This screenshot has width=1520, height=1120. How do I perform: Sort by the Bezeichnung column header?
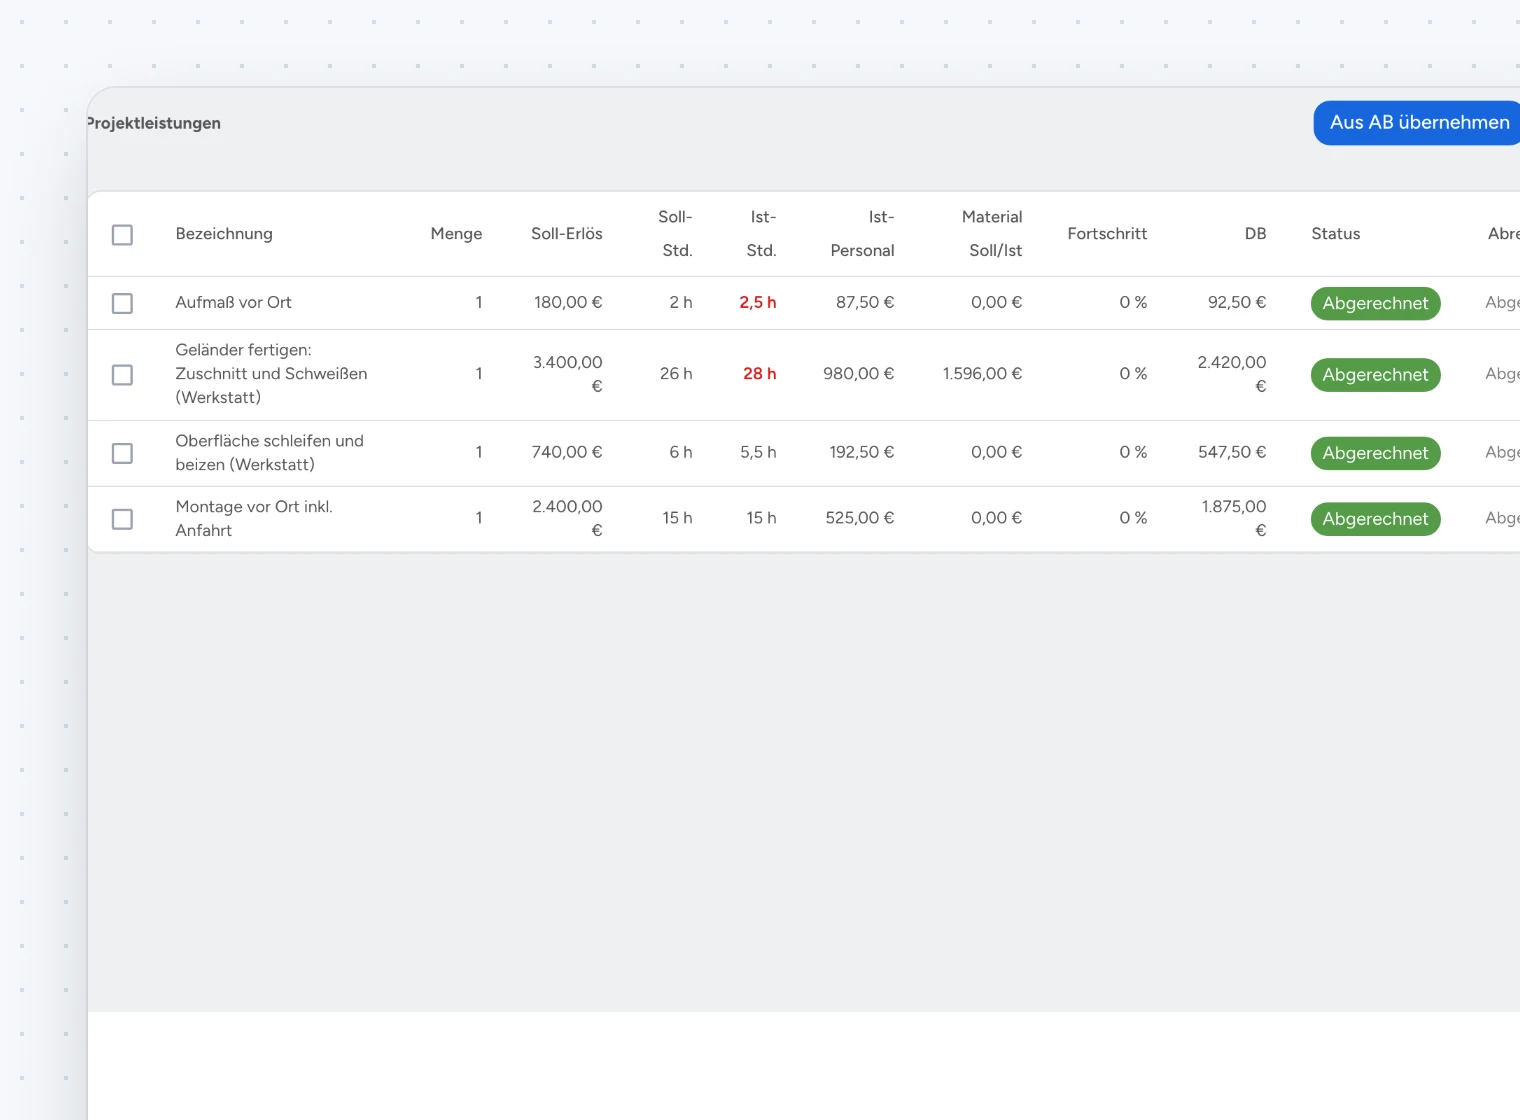[224, 234]
